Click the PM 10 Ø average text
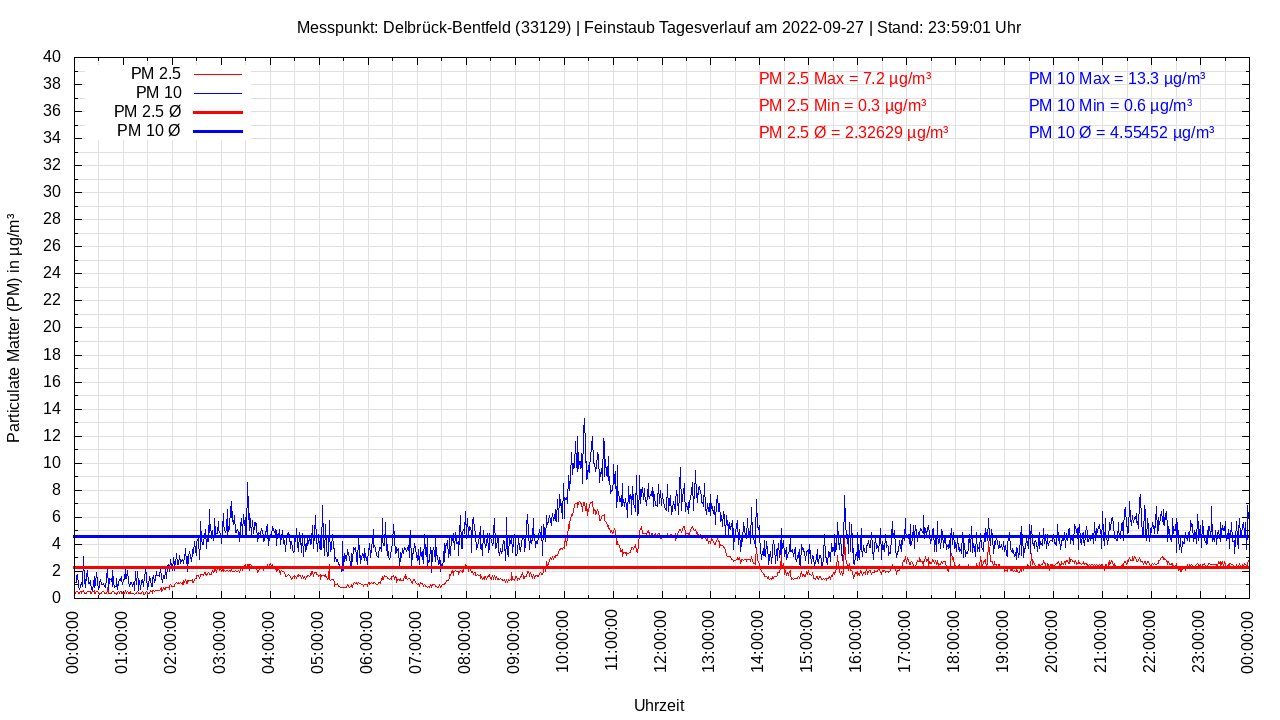The image size is (1280, 720). (1121, 132)
